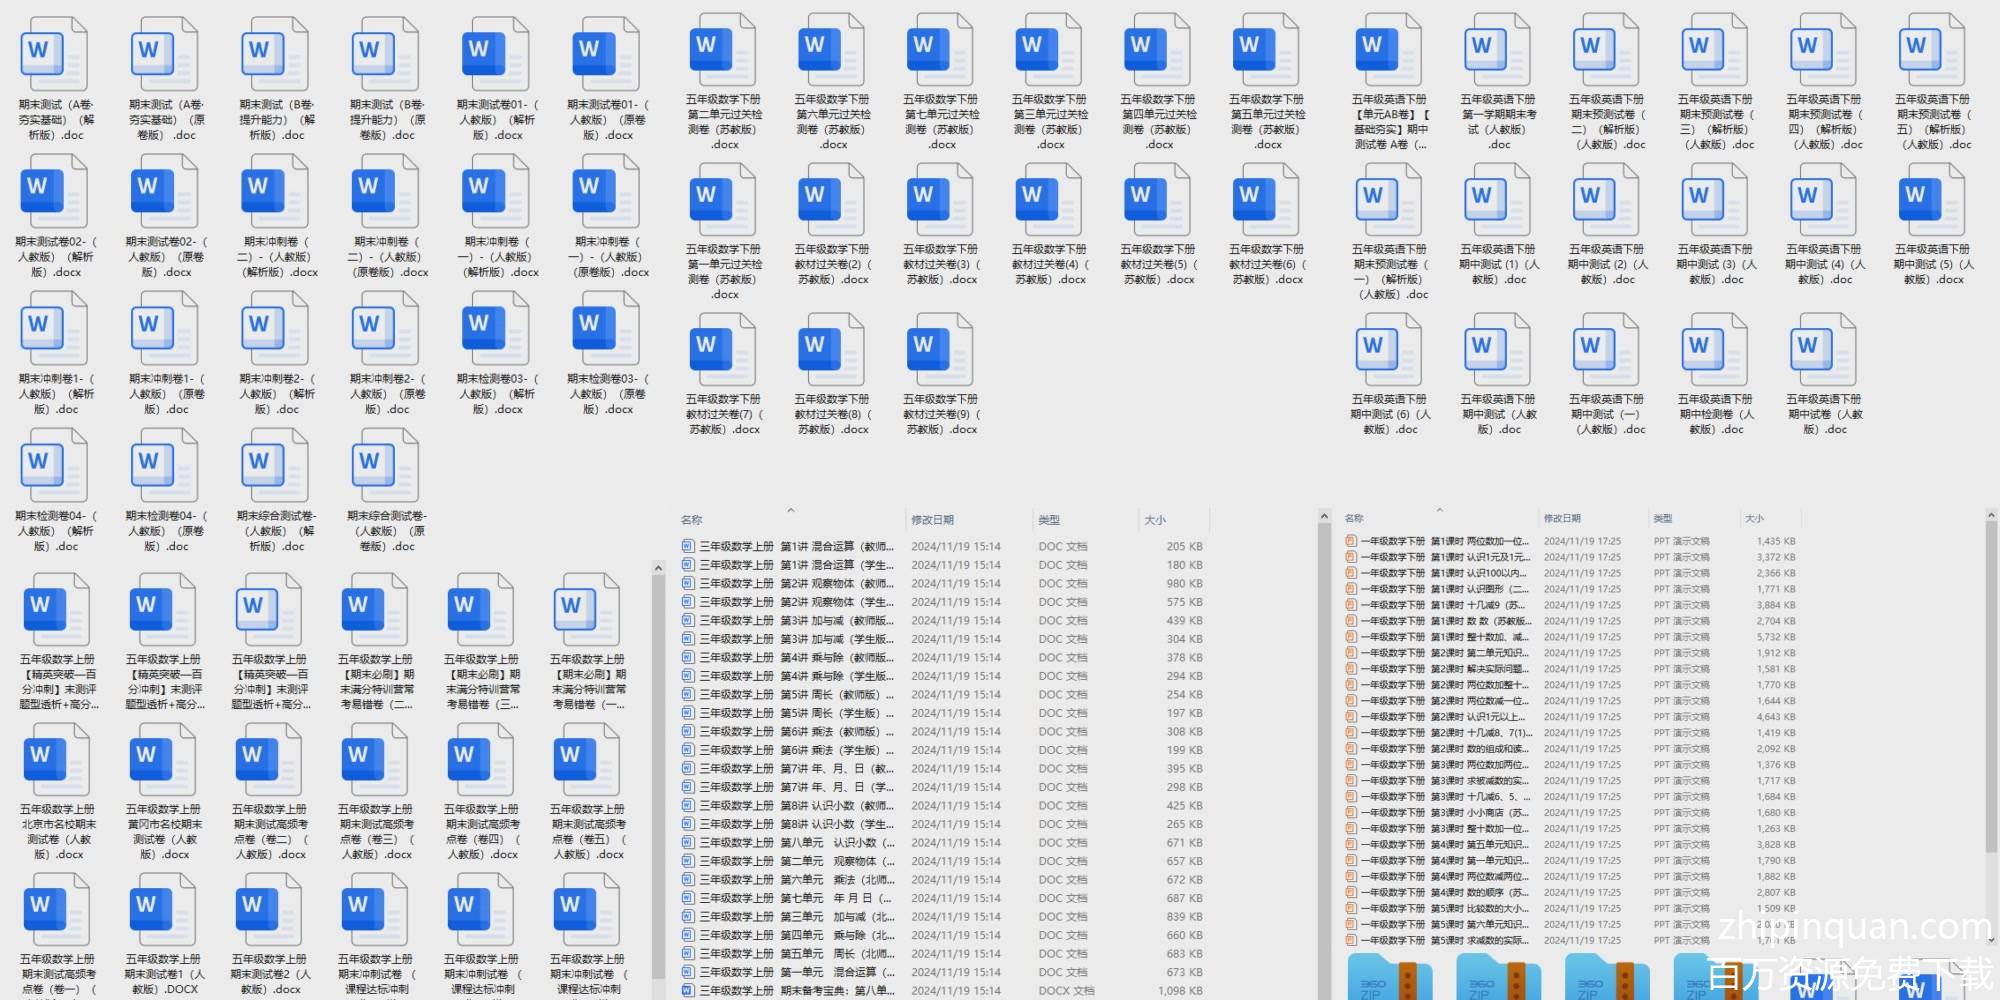The image size is (2000, 1000).
Task: Open 五年级数学上册 北京市名校期末测试卷 file
Action: (x=55, y=759)
